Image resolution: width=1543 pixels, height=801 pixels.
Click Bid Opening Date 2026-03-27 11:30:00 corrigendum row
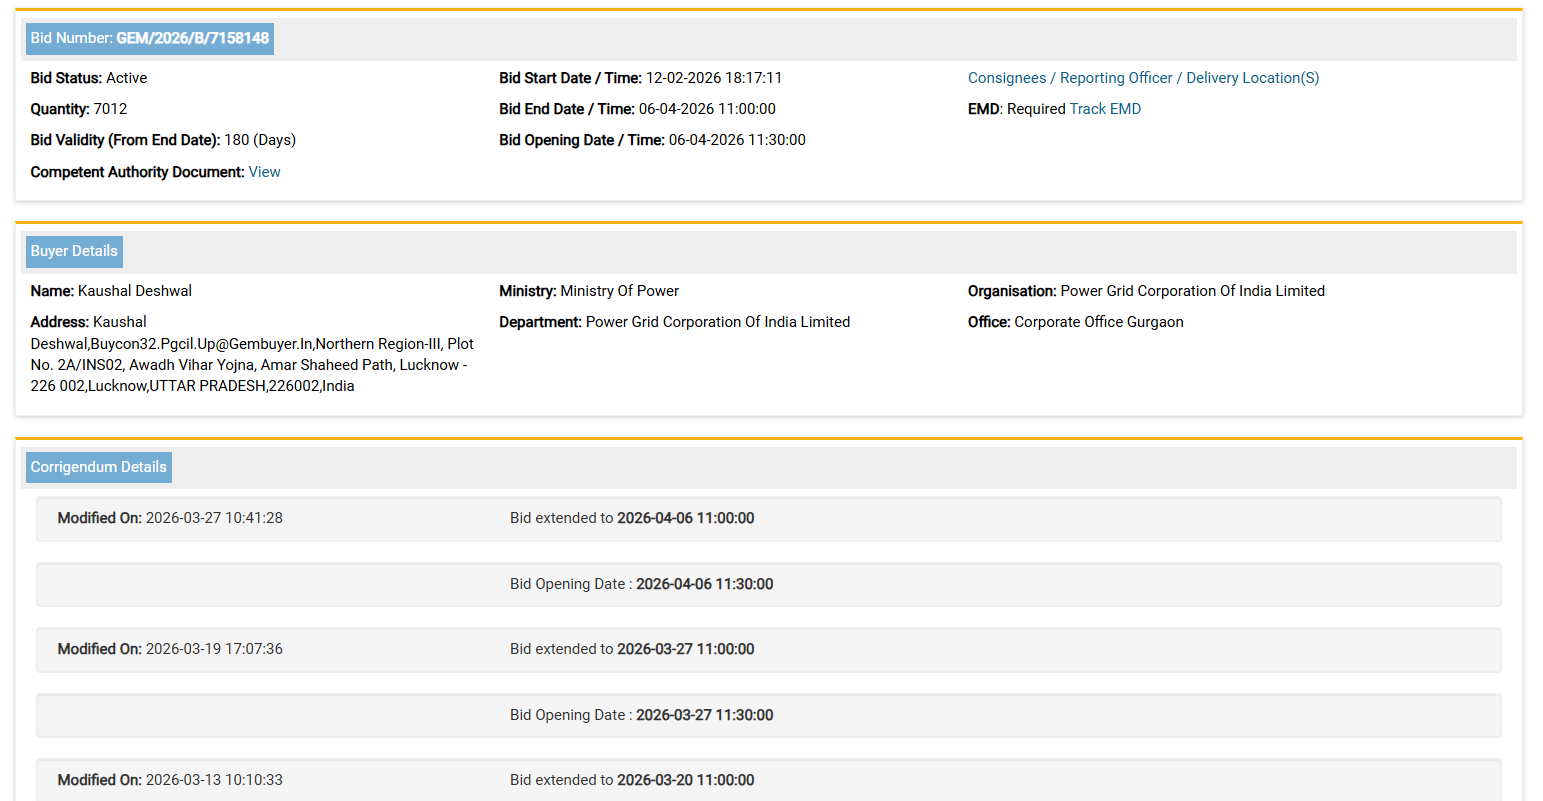pos(768,716)
